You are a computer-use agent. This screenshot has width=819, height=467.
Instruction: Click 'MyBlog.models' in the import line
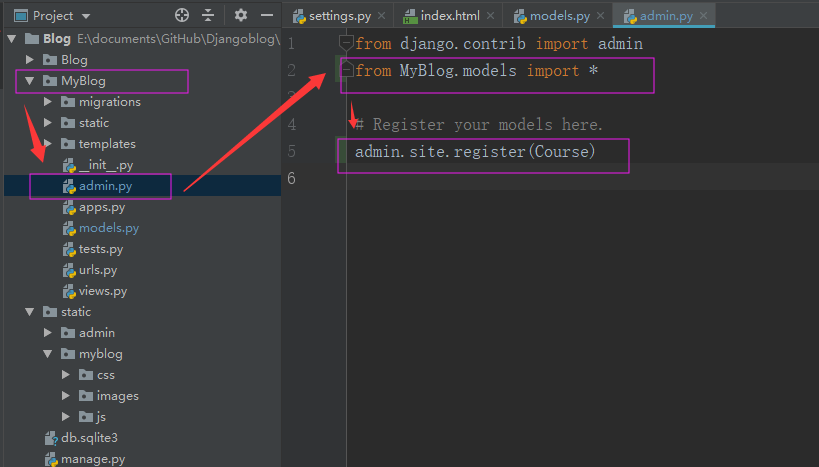pos(458,71)
